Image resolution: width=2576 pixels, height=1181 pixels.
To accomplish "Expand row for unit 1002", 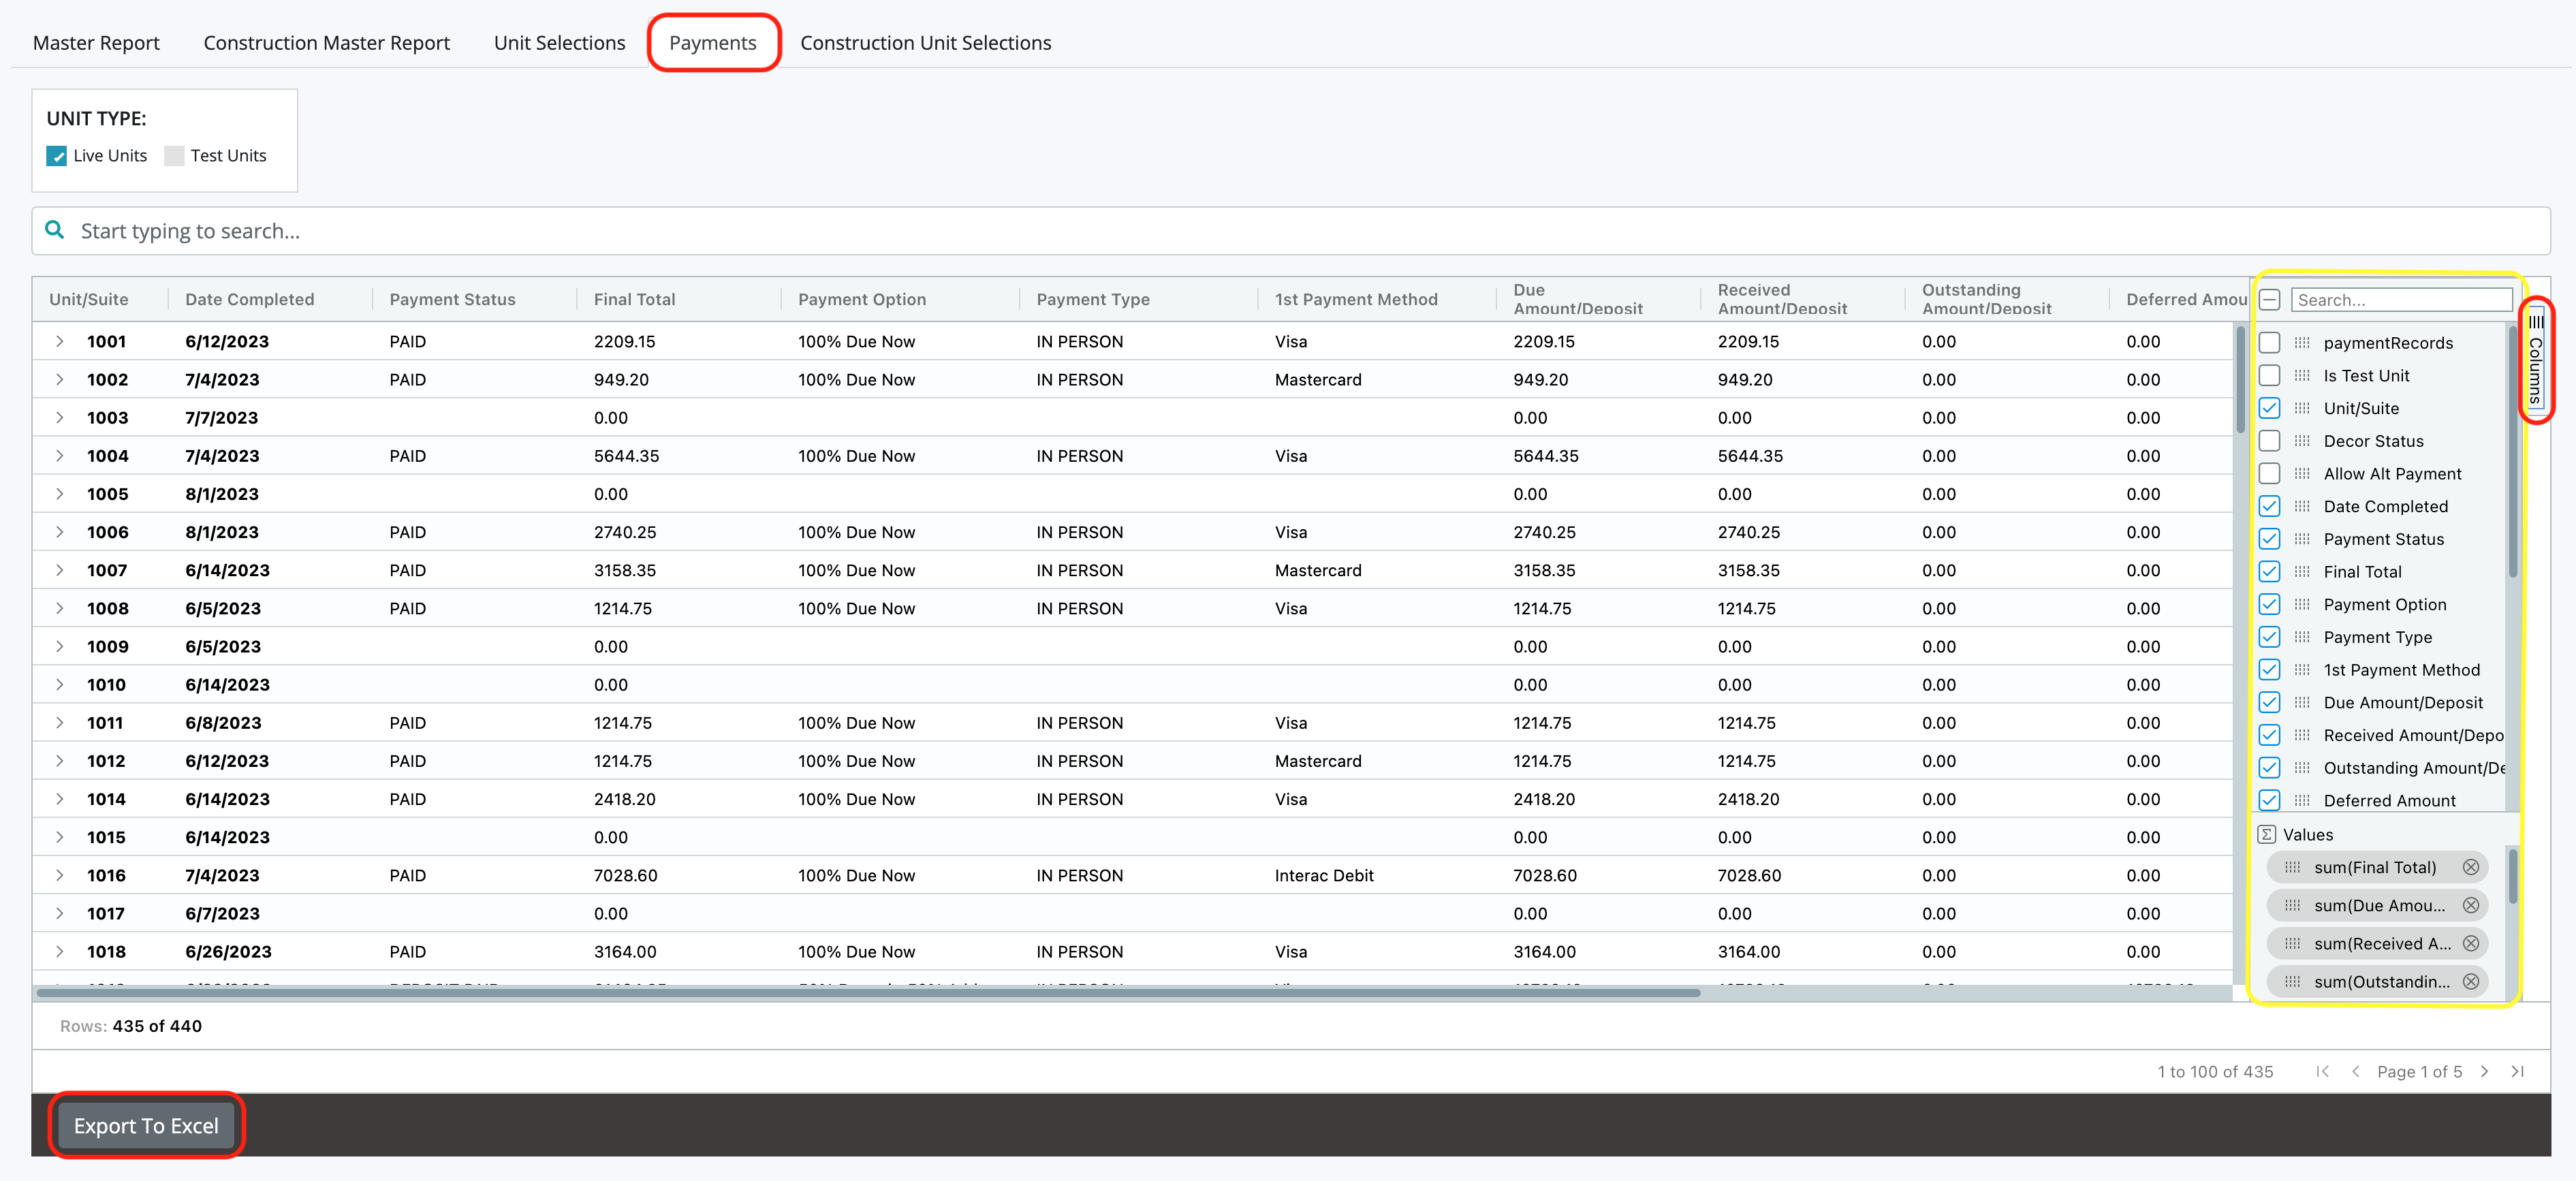I will coord(60,379).
